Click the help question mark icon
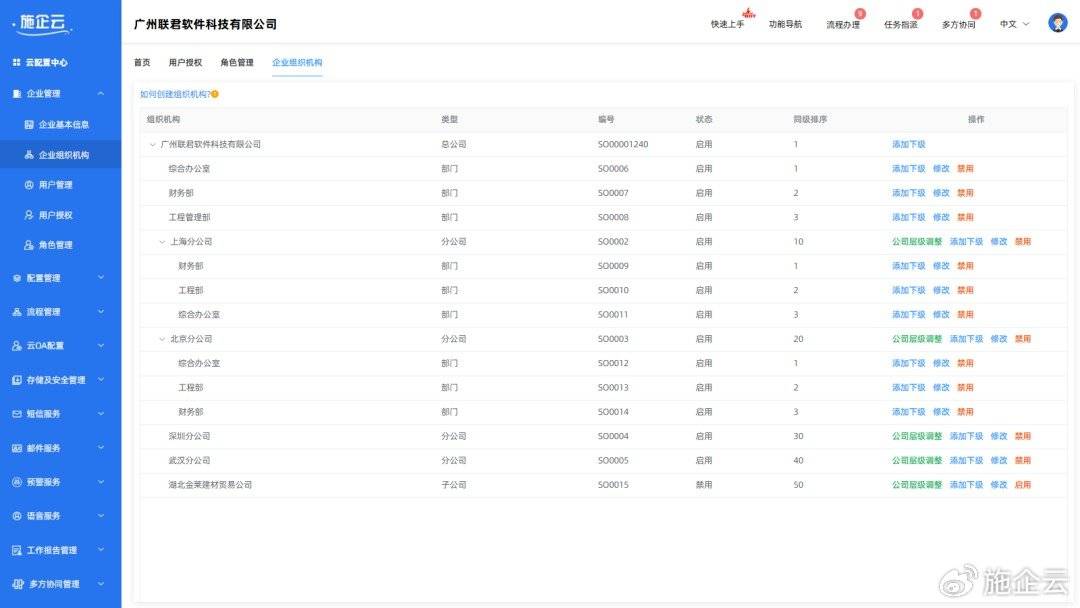Image resolution: width=1080 pixels, height=608 pixels. [215, 94]
